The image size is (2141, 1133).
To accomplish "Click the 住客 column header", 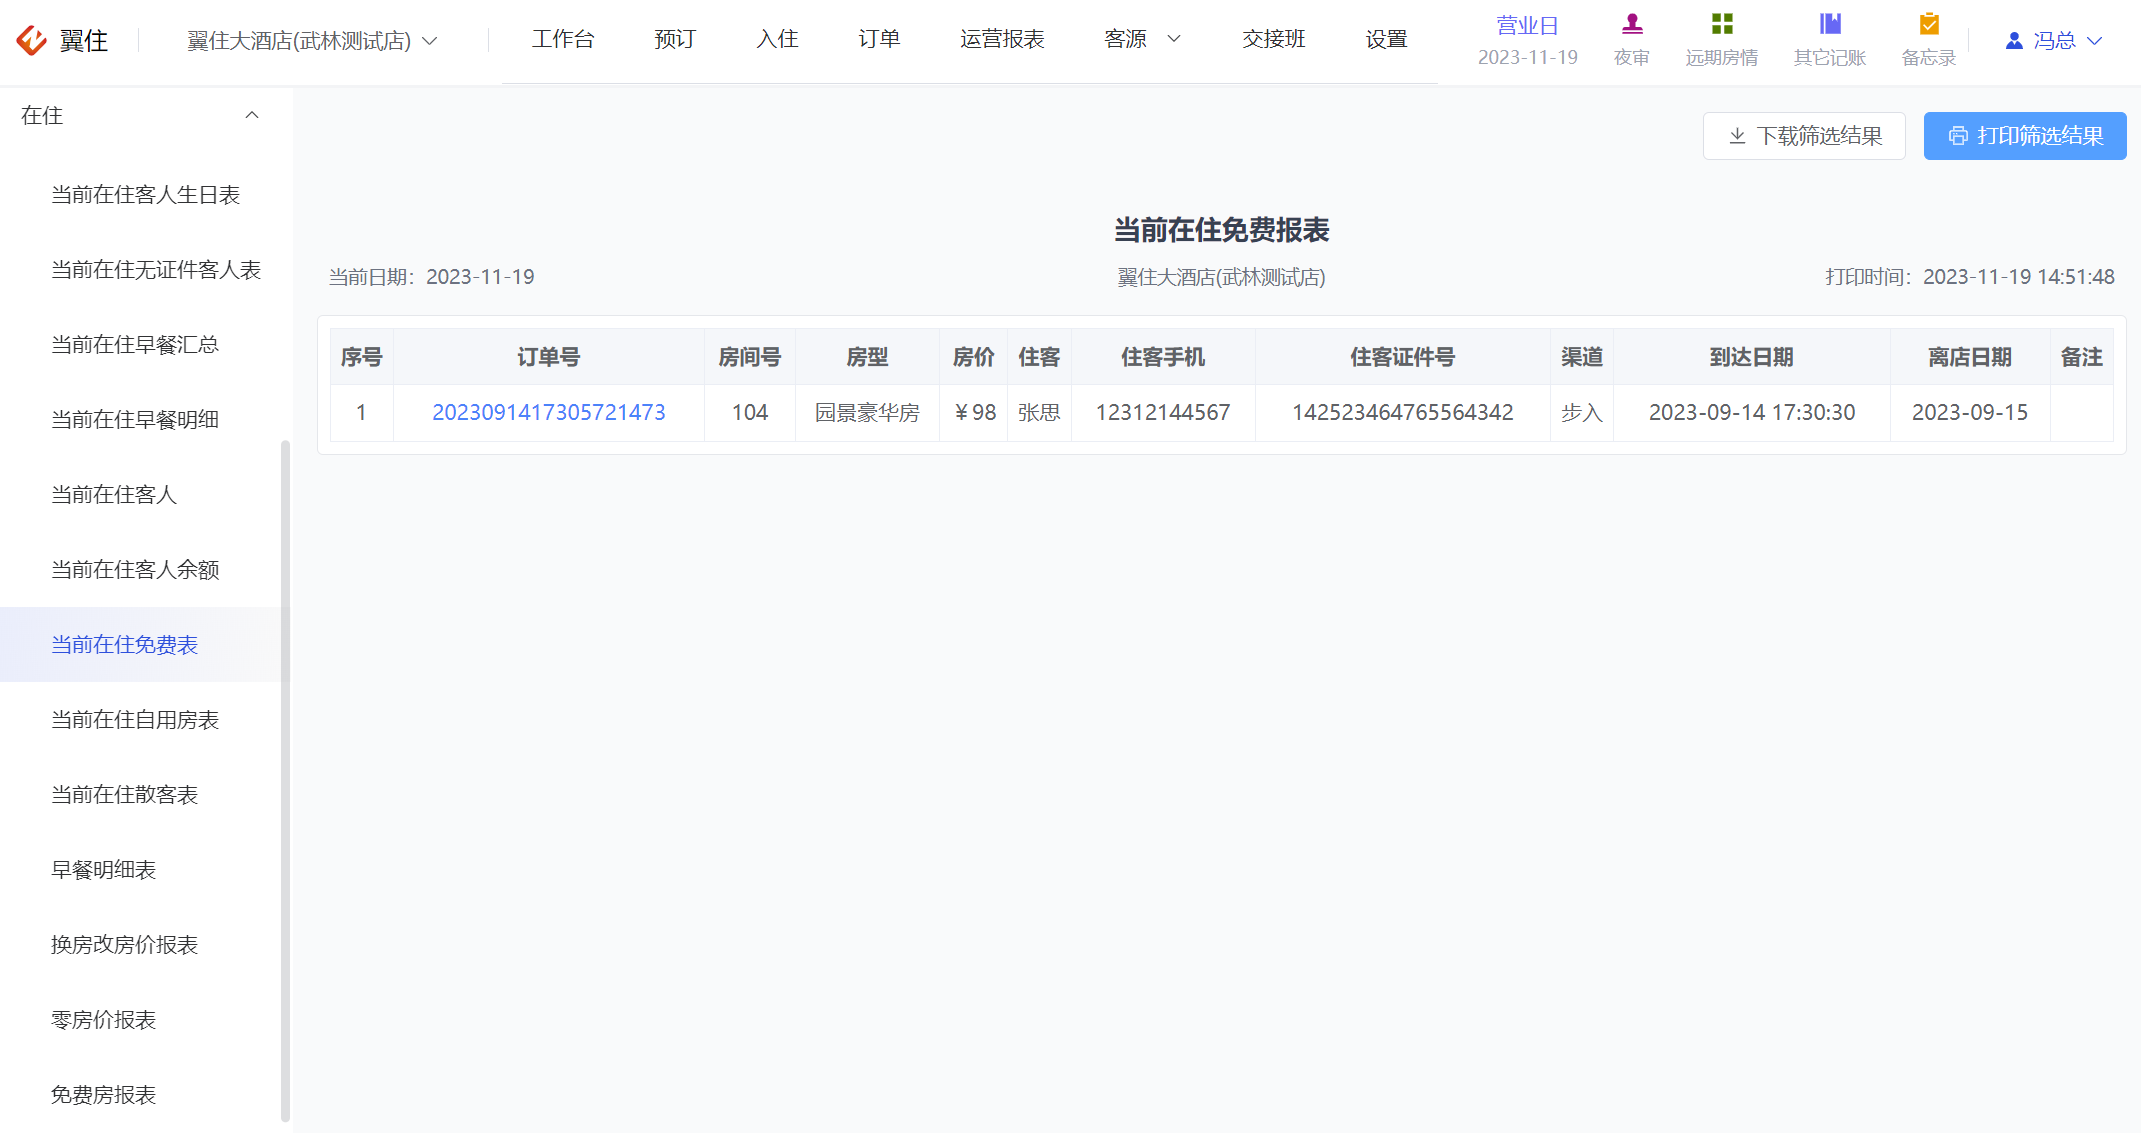I will coord(1039,357).
